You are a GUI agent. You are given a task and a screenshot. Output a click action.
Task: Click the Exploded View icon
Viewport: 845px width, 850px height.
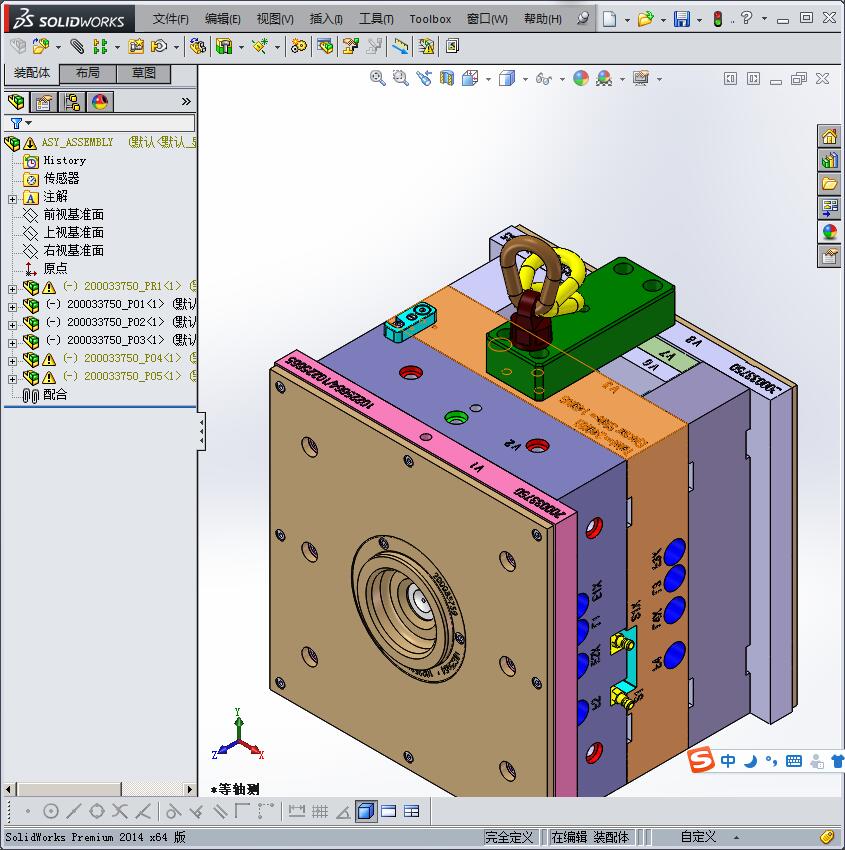(351, 47)
